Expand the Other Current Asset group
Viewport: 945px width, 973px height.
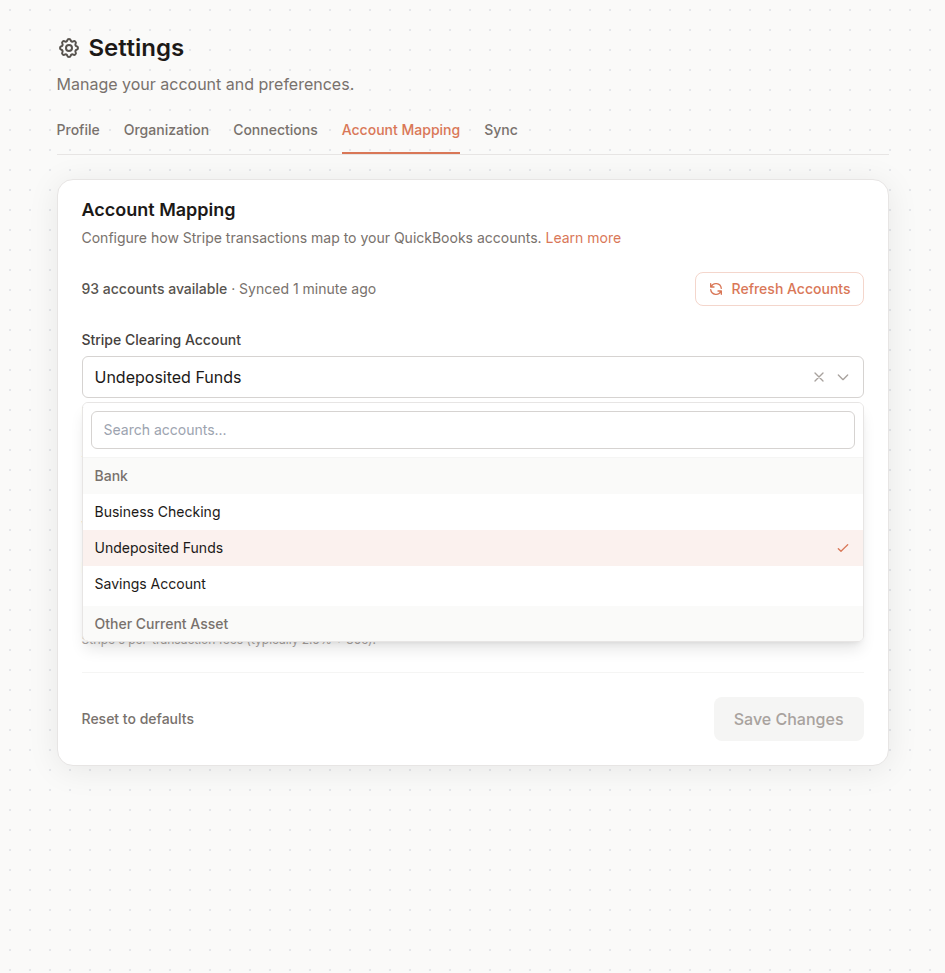(161, 623)
